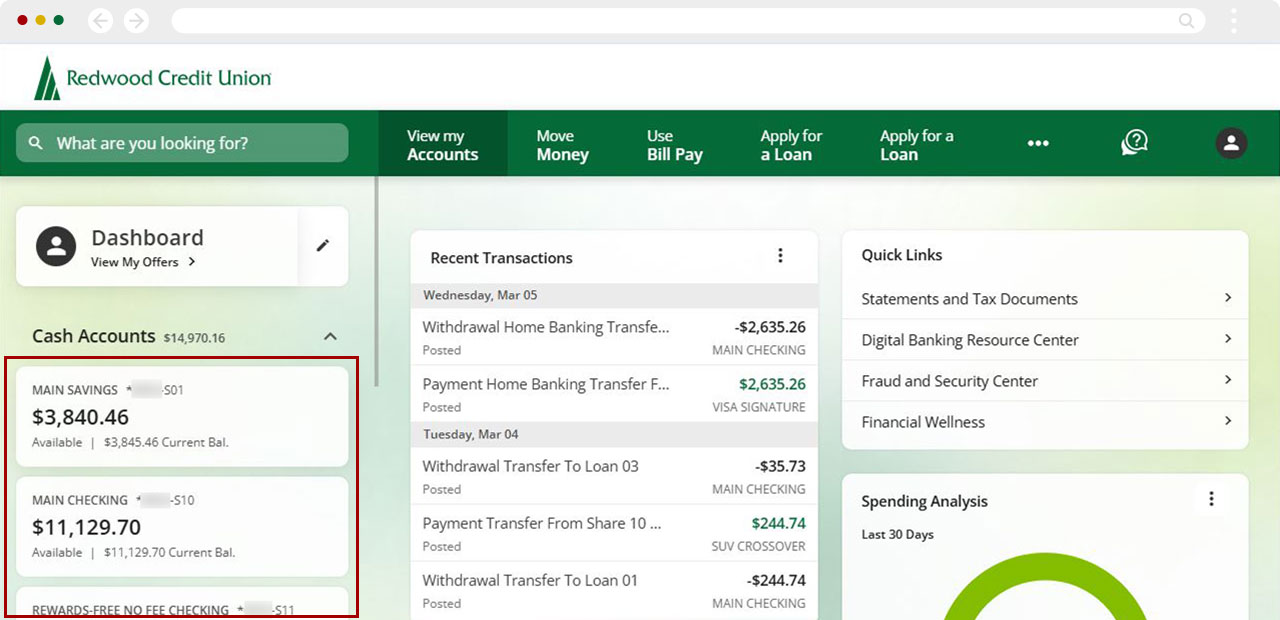Open the Main Savings account card
Image resolution: width=1280 pixels, height=620 pixels.
(182, 416)
